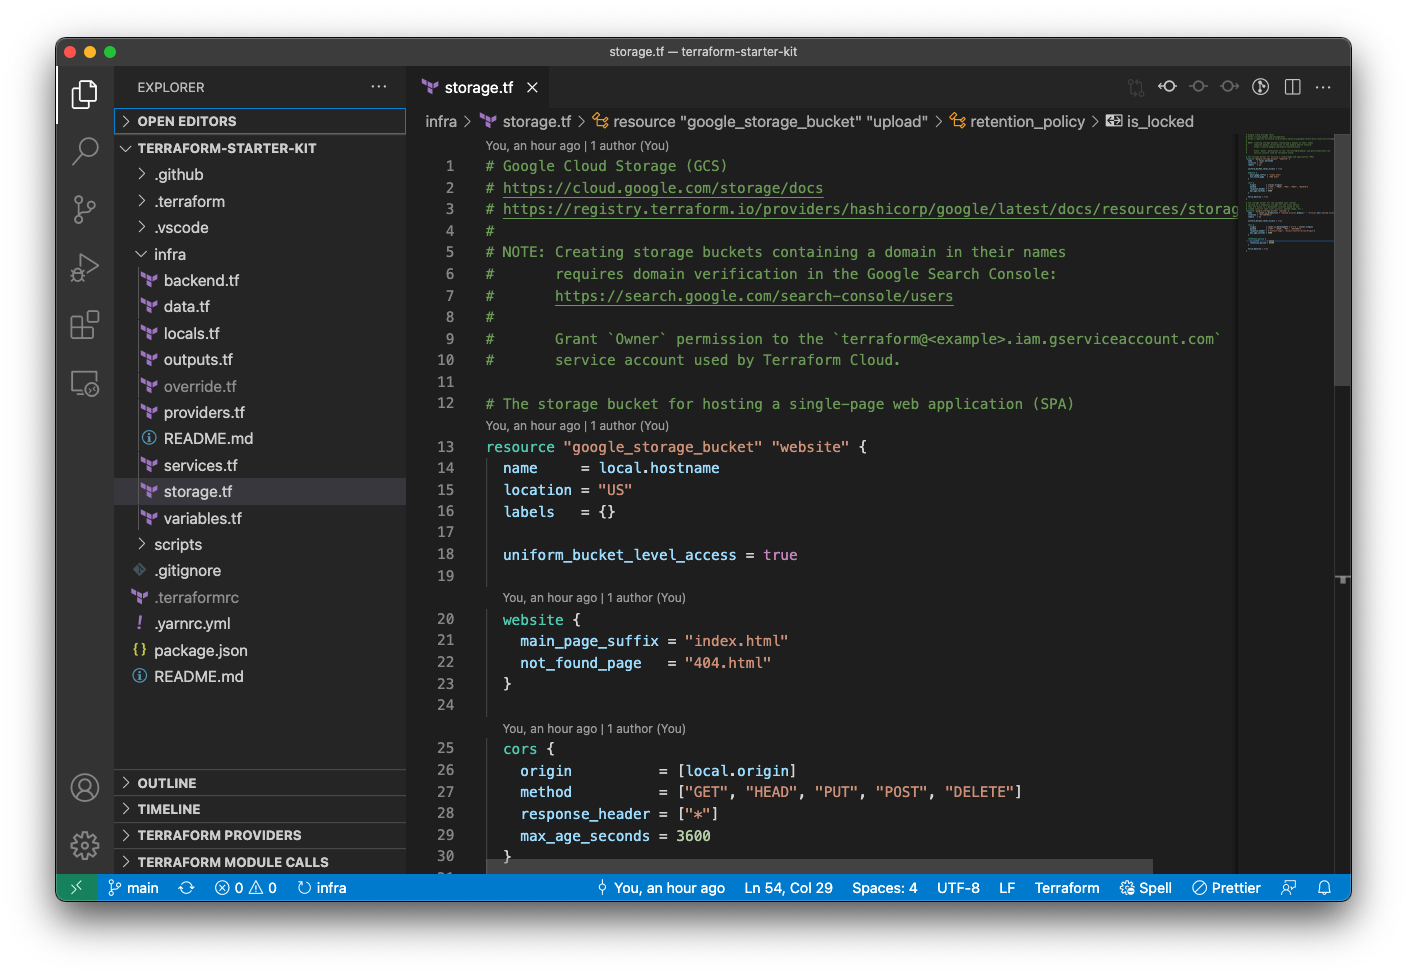Go to previous change icon
The image size is (1407, 975).
(x=1167, y=87)
